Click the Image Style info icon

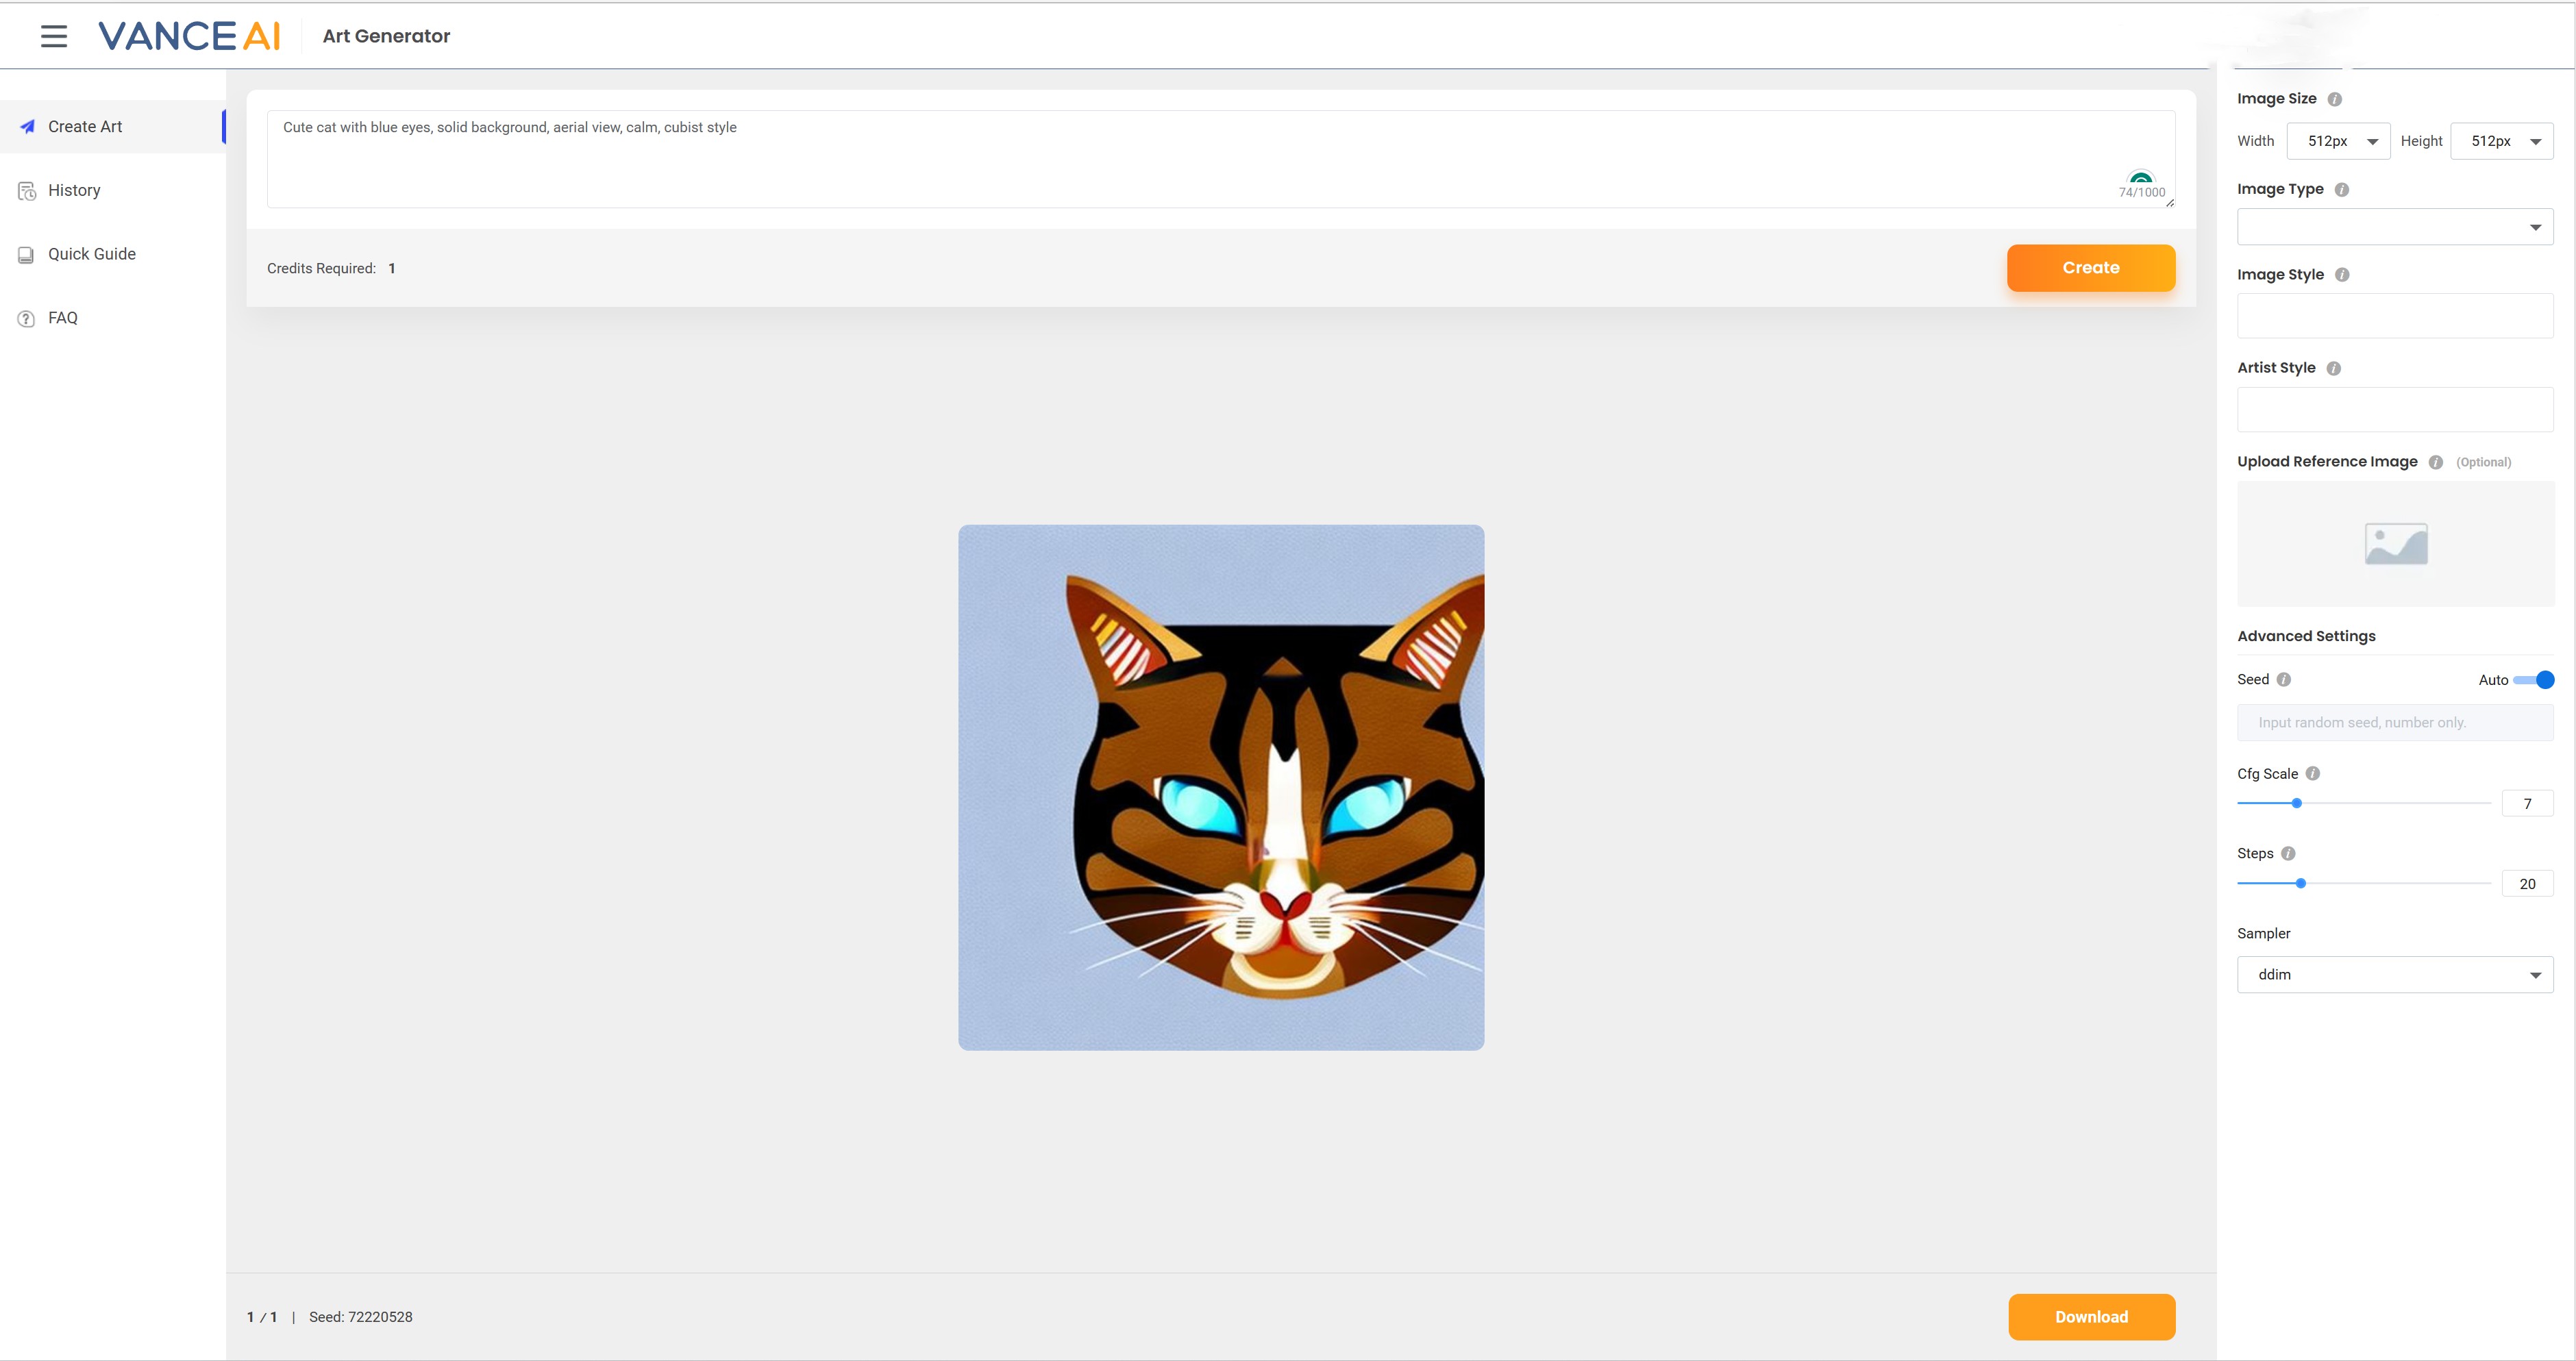[x=2341, y=275]
